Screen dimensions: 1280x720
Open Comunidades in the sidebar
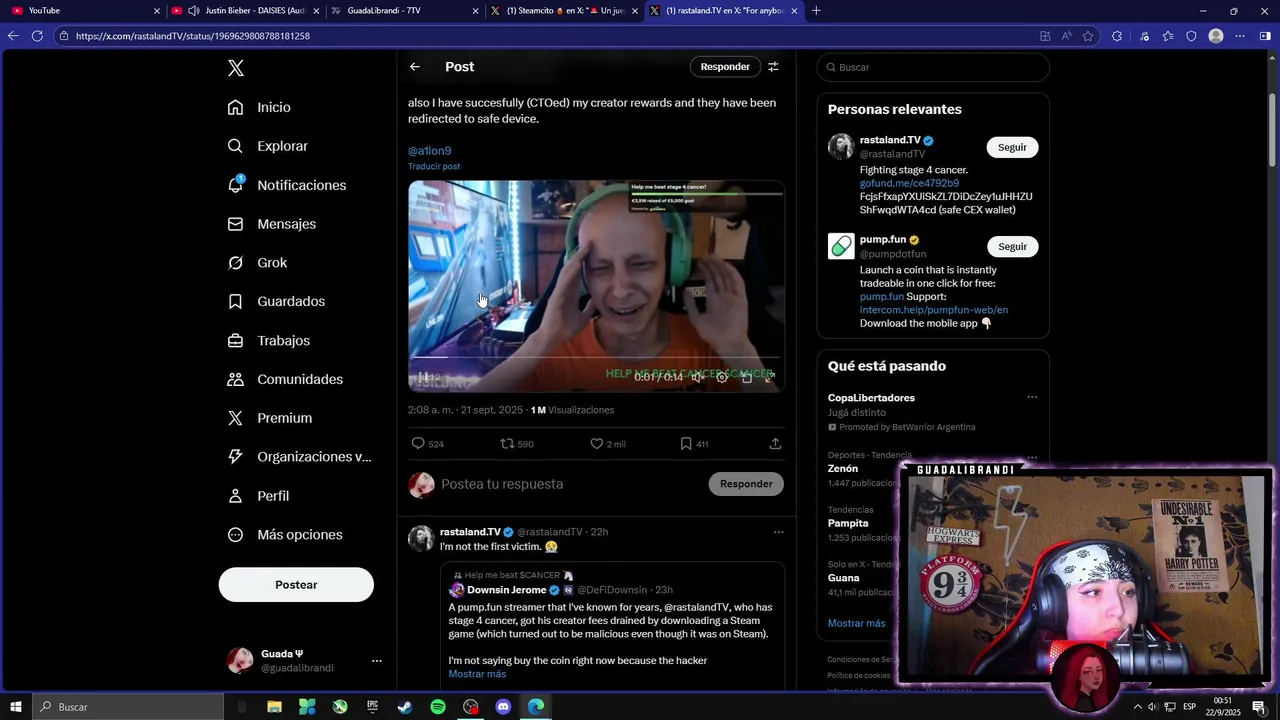click(285, 379)
